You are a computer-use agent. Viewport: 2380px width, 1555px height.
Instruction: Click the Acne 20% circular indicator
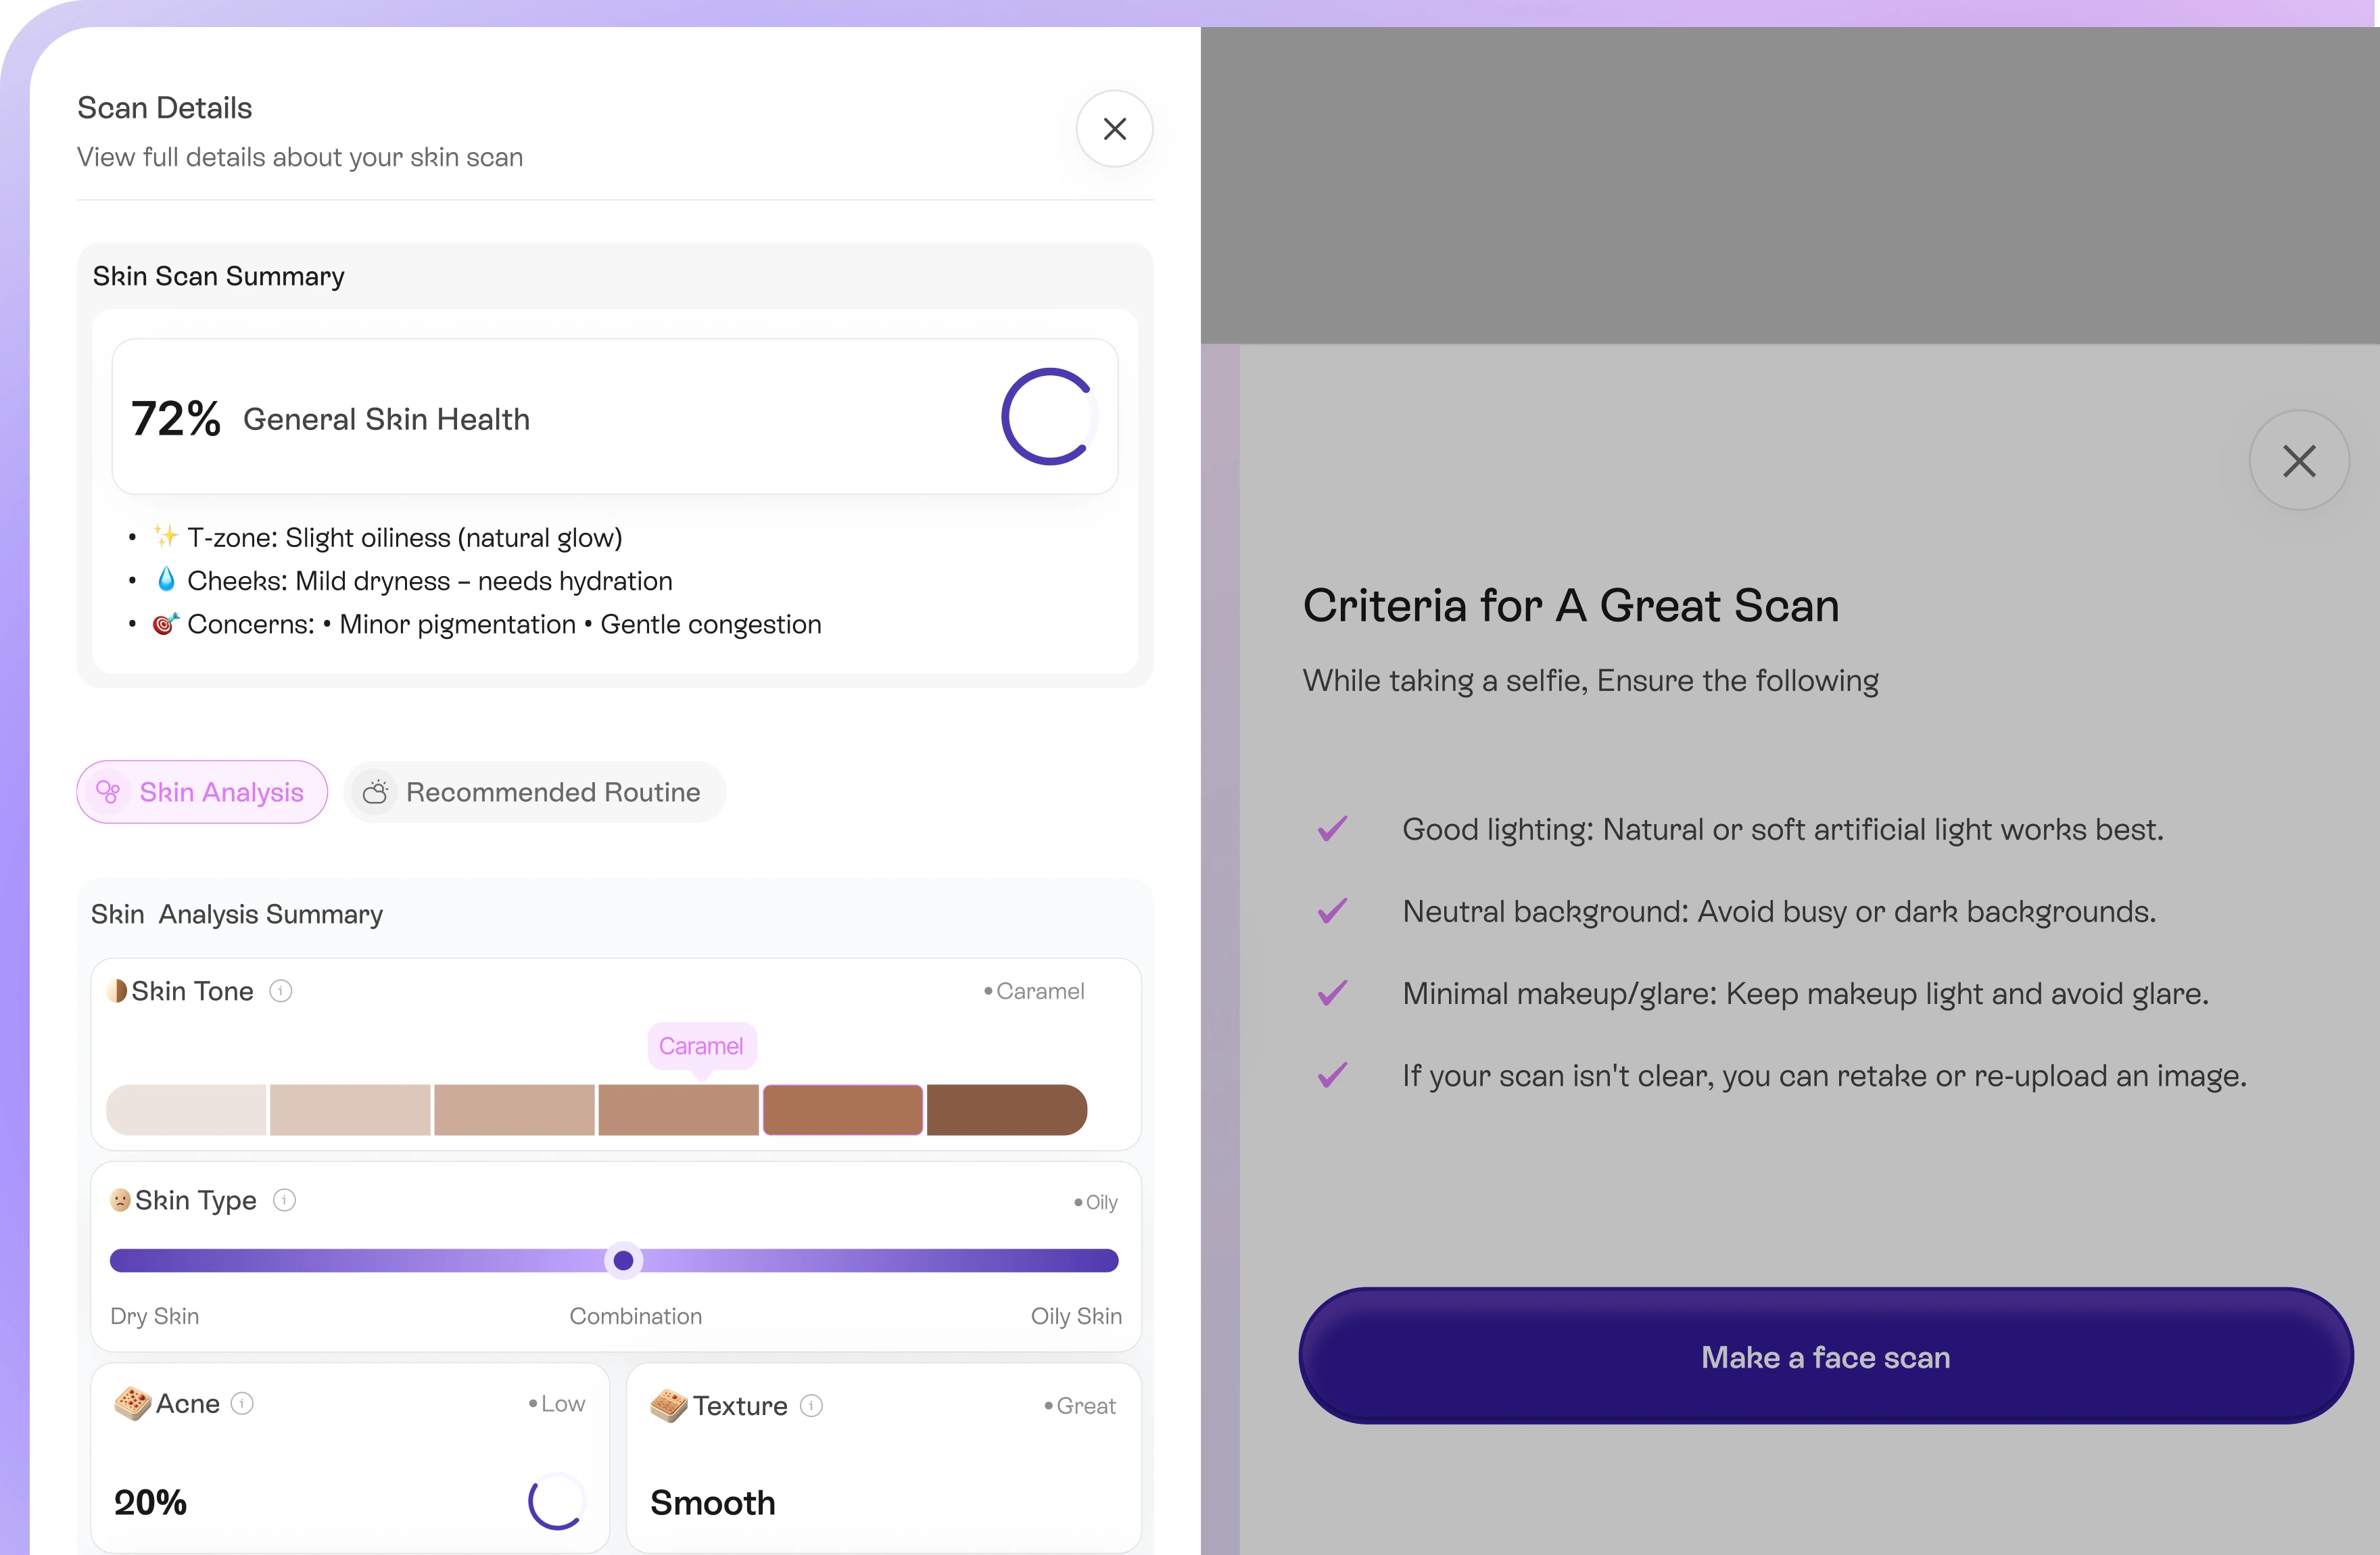[x=556, y=1501]
